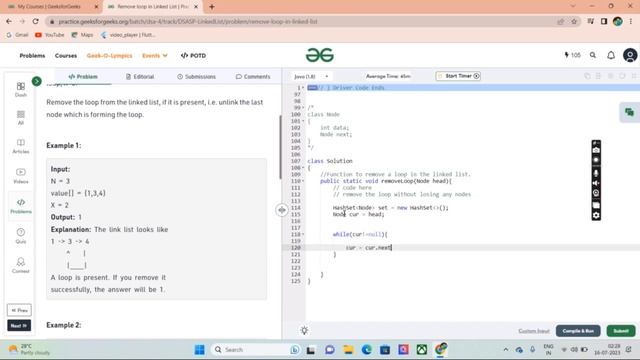Open the green chat bubble widget
Screen dimensions: 640x360
pos(629,112)
